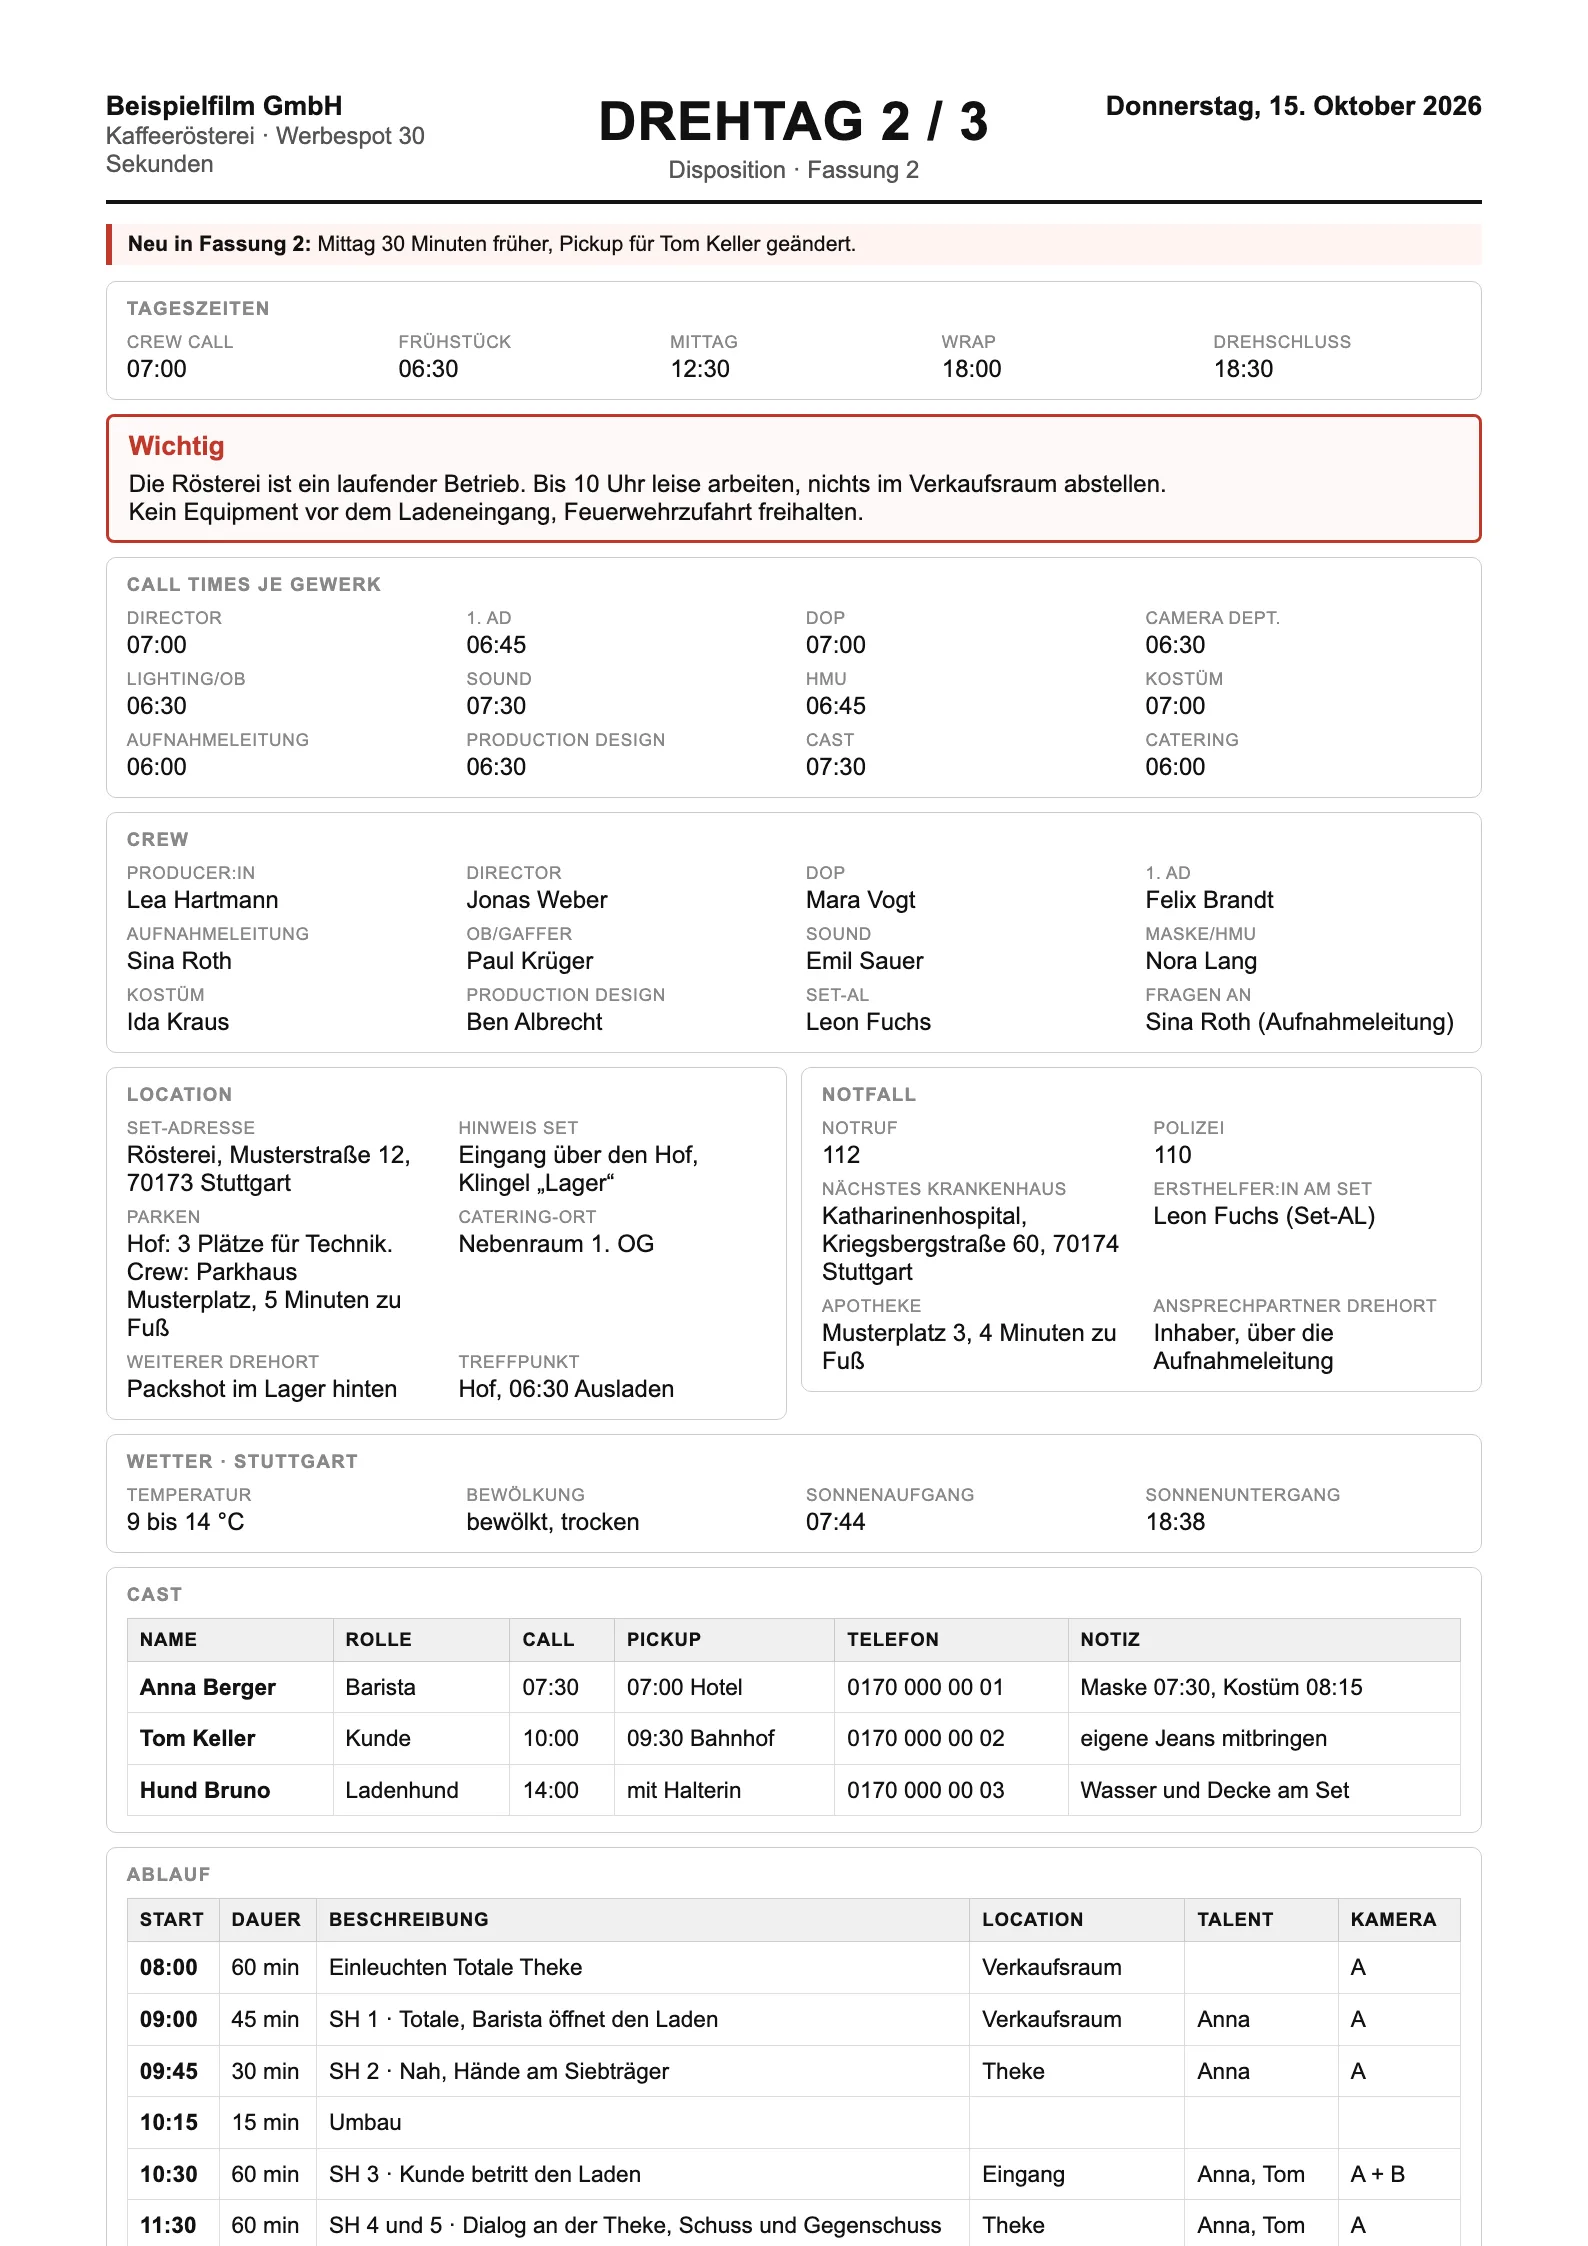
Task: Click director name Jonas Weber
Action: [537, 900]
